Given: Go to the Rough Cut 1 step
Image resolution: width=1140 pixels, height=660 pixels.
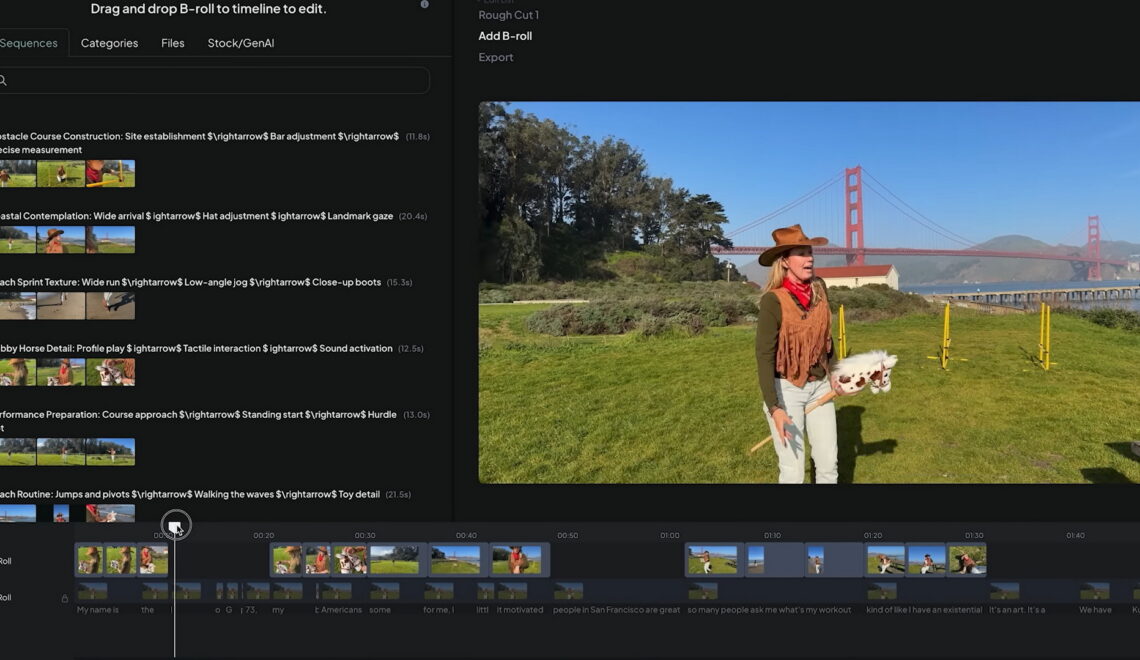Looking at the screenshot, I should coord(508,15).
